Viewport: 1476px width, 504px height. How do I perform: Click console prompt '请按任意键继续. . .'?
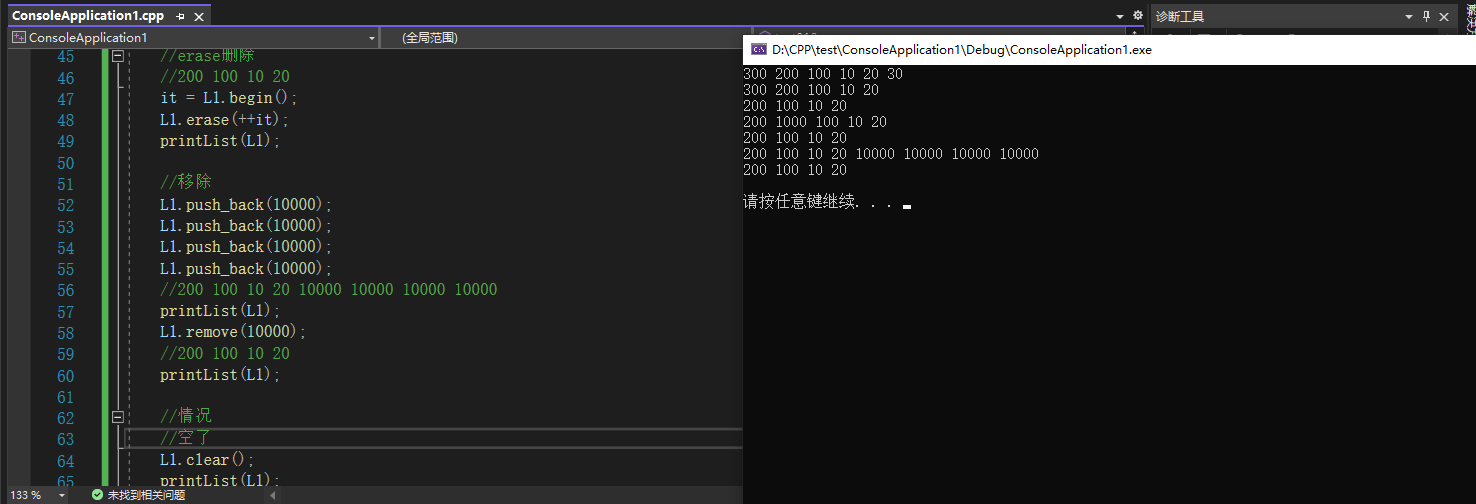(818, 201)
